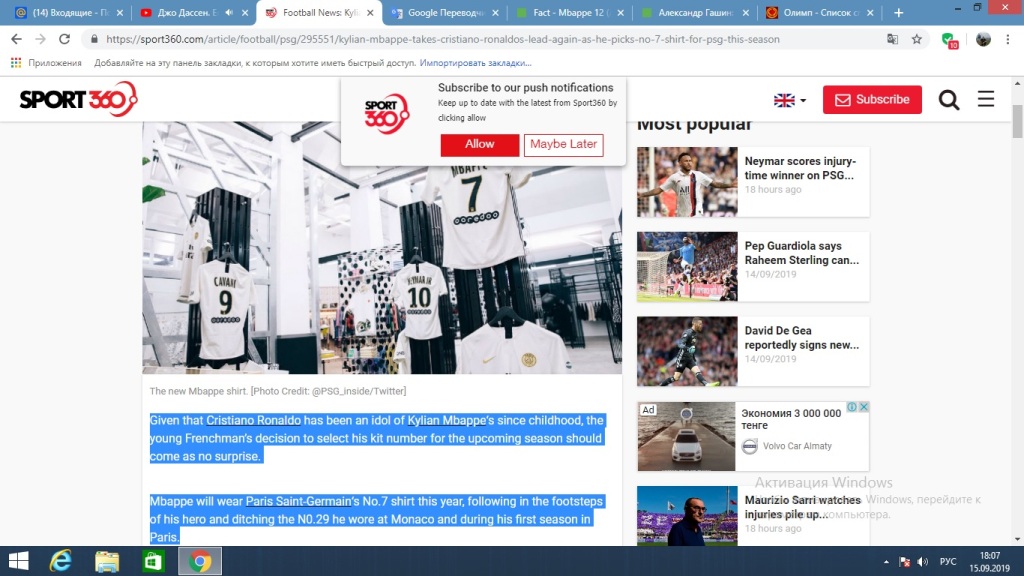Open the Chrome three-dot menu

(1008, 39)
